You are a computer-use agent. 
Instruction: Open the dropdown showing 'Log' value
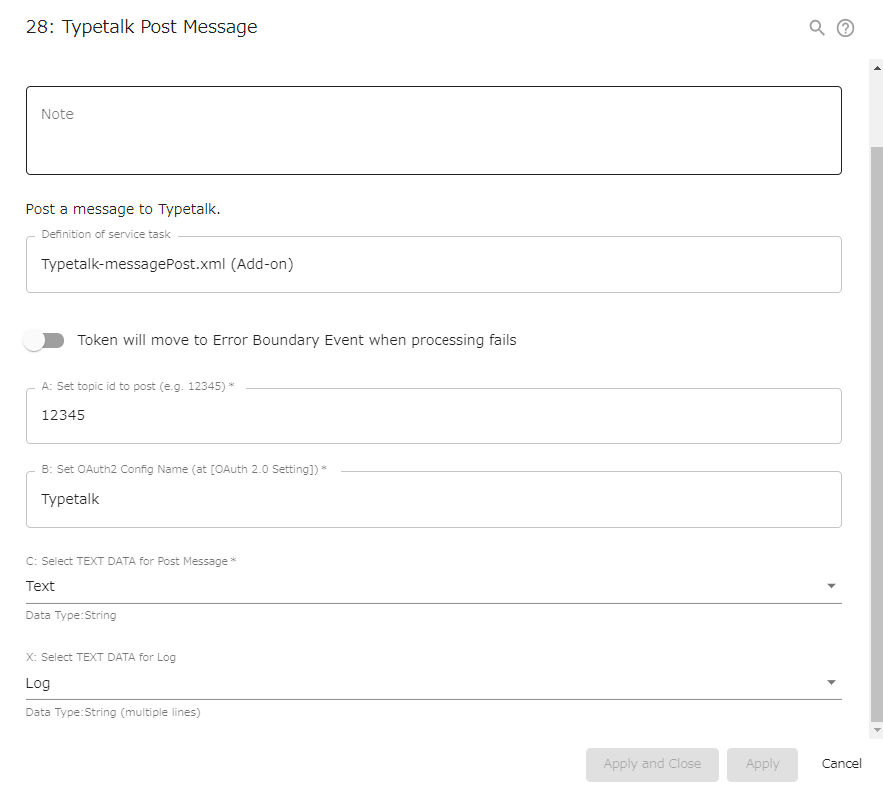pos(434,683)
